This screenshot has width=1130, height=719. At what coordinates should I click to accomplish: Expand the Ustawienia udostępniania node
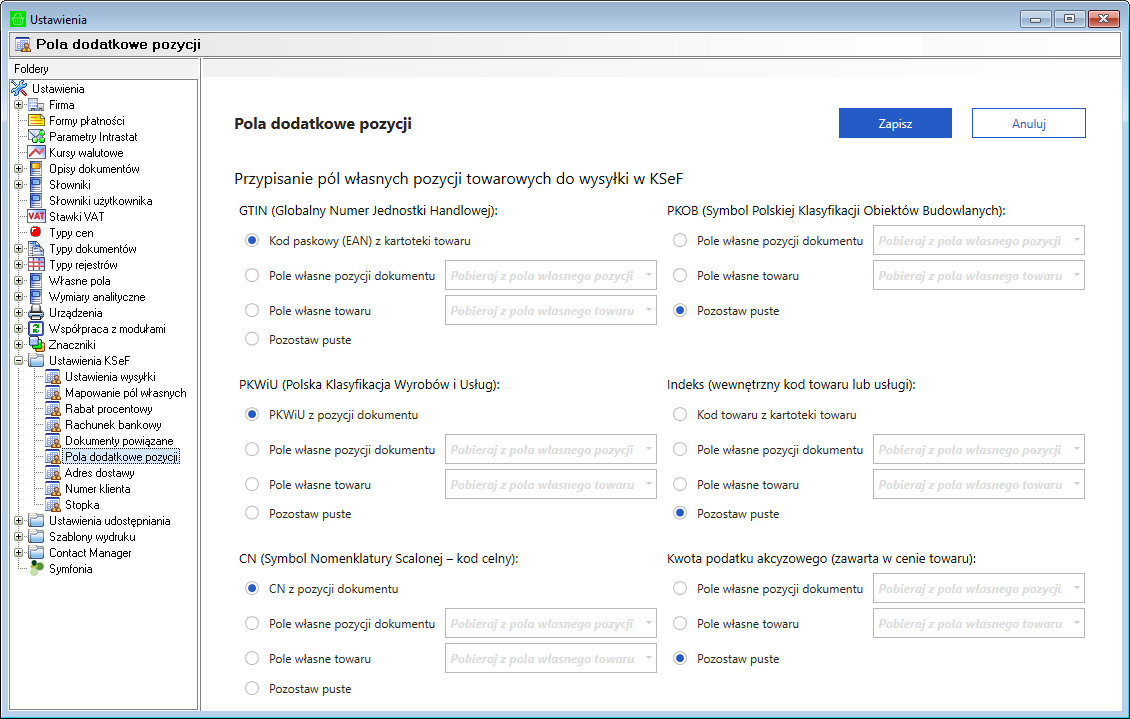tap(18, 521)
